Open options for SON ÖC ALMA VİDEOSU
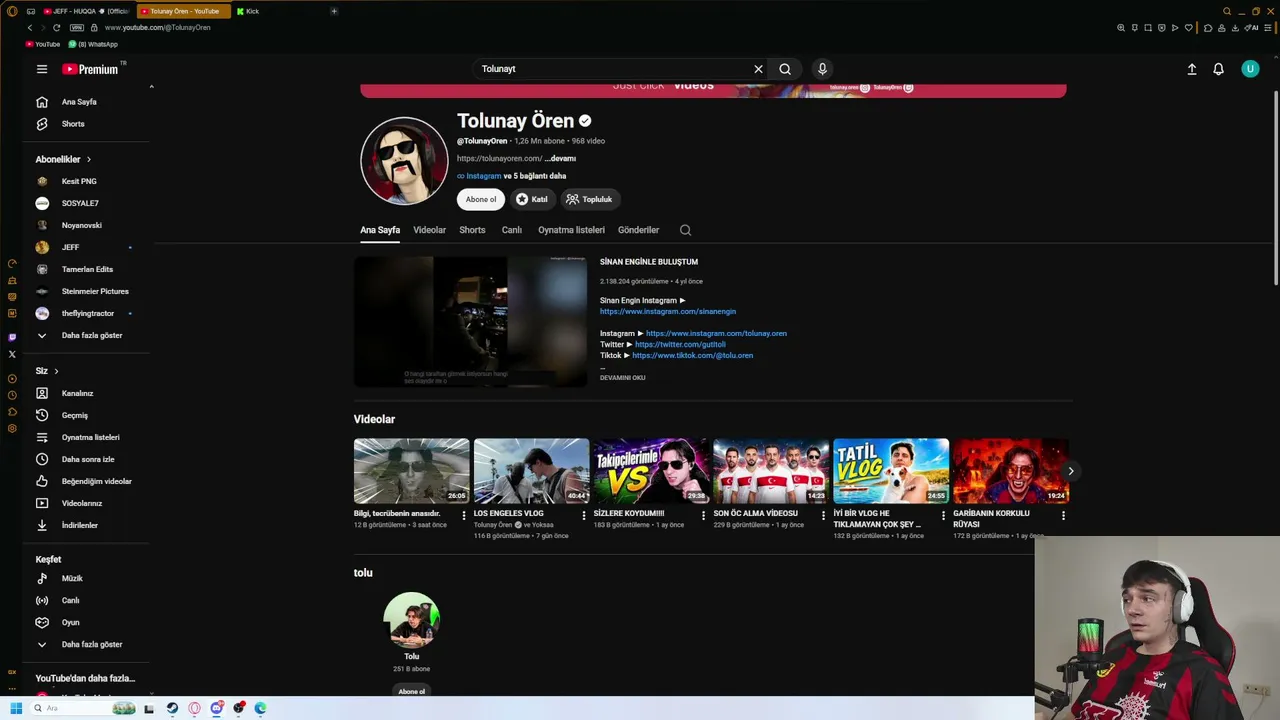Image resolution: width=1280 pixels, height=720 pixels. tap(823, 516)
